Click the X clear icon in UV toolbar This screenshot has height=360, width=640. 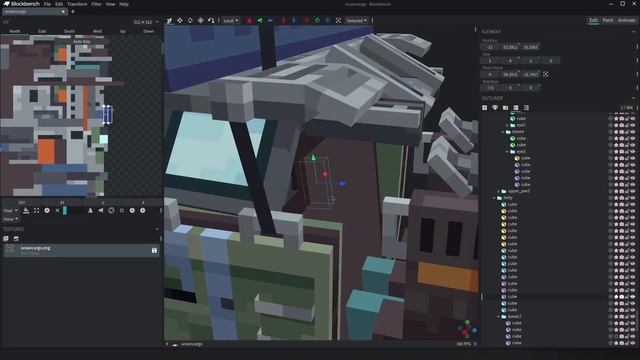click(58, 211)
